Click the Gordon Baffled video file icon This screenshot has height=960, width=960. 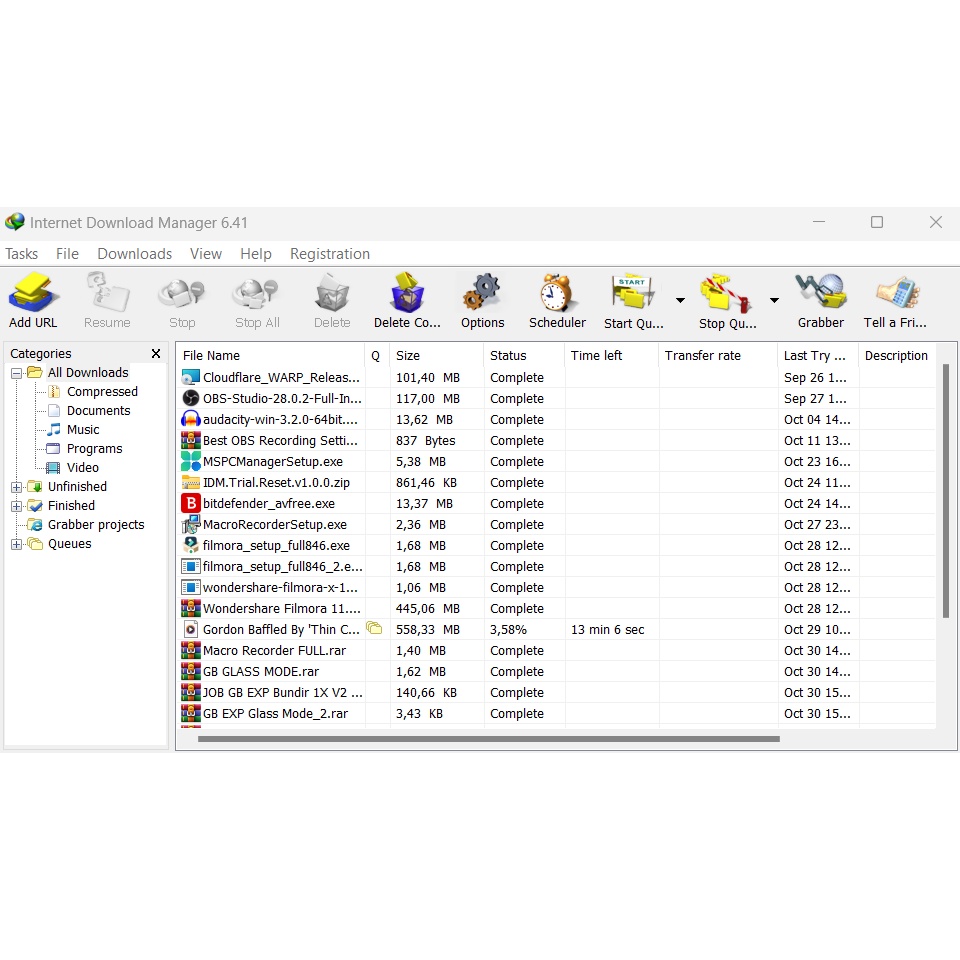pyautogui.click(x=191, y=629)
